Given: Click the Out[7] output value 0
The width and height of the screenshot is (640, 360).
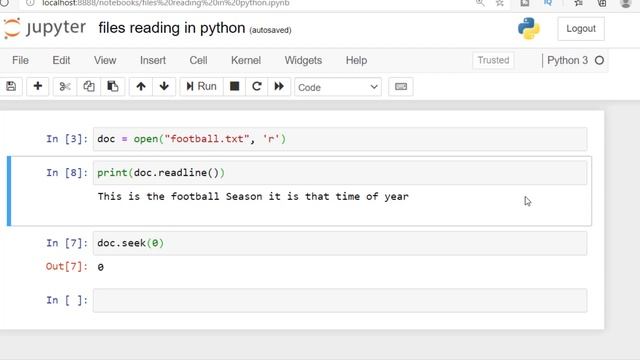Looking at the screenshot, I should coord(100,267).
